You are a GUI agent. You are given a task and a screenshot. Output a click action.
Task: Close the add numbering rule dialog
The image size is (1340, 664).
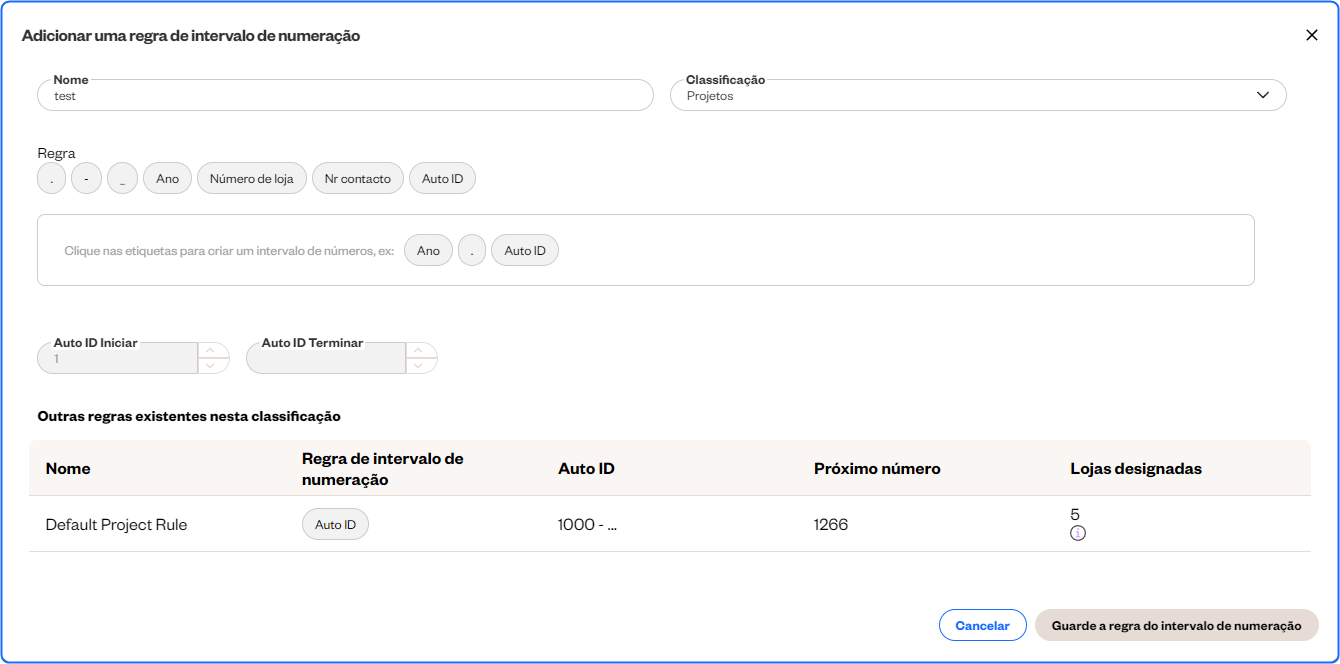click(1312, 35)
